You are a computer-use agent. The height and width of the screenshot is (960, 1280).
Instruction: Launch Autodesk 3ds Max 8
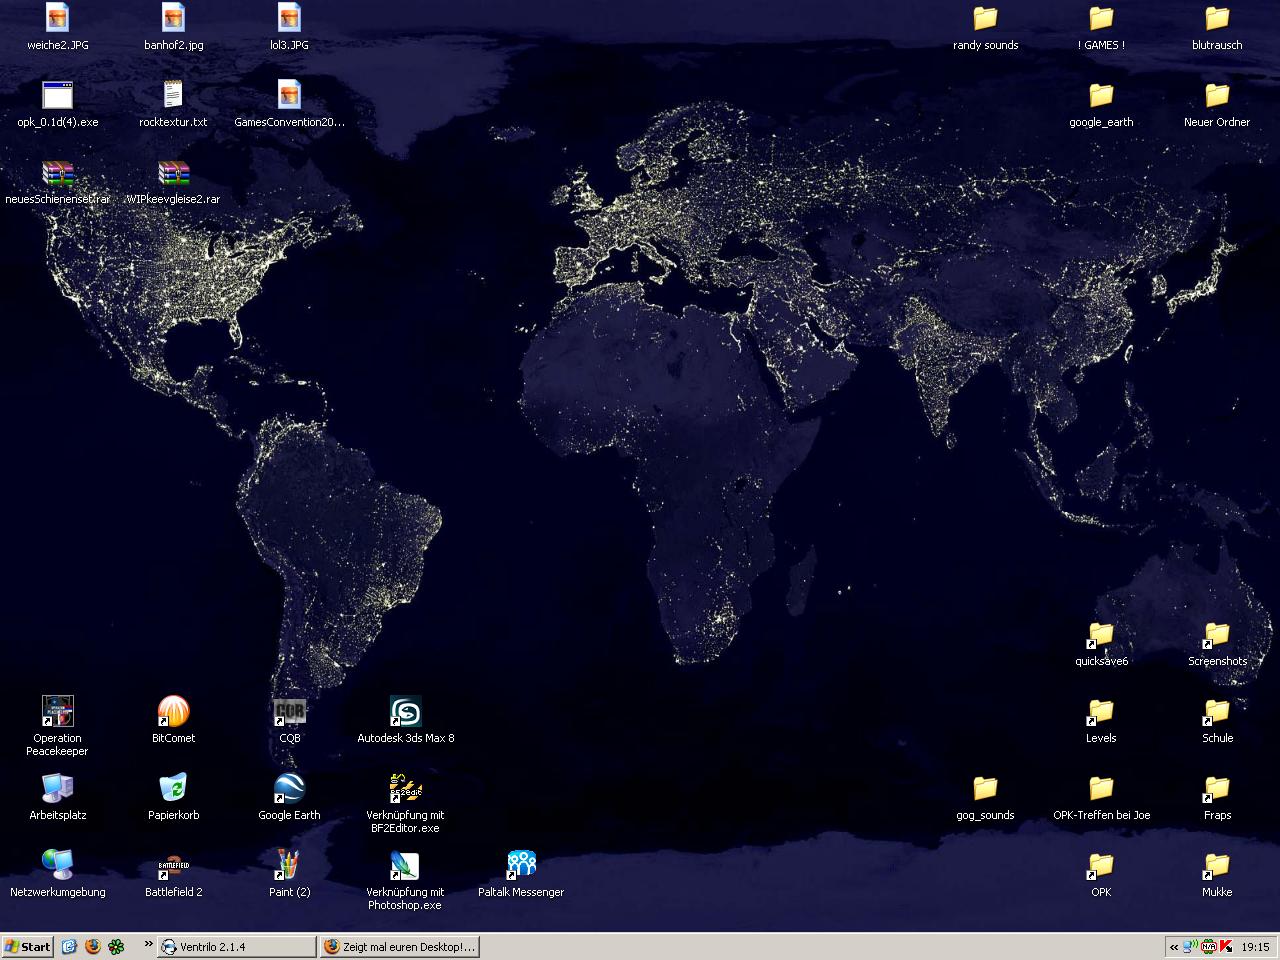(x=405, y=712)
